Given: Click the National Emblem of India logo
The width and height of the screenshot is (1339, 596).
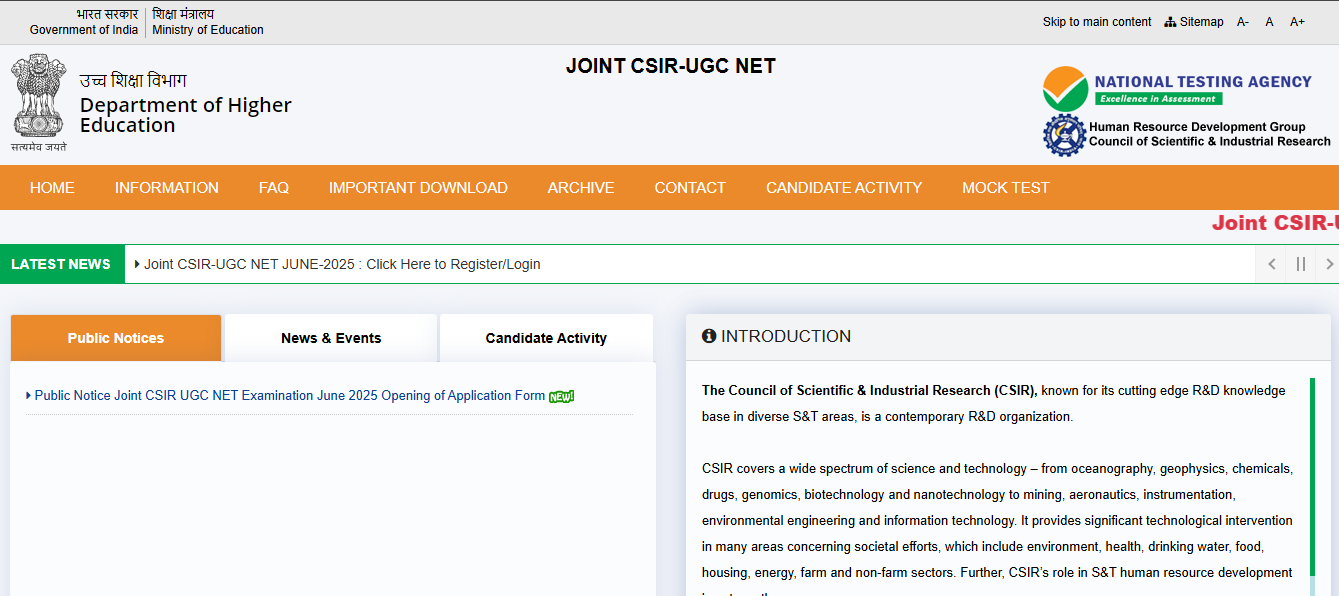Looking at the screenshot, I should pyautogui.click(x=39, y=102).
